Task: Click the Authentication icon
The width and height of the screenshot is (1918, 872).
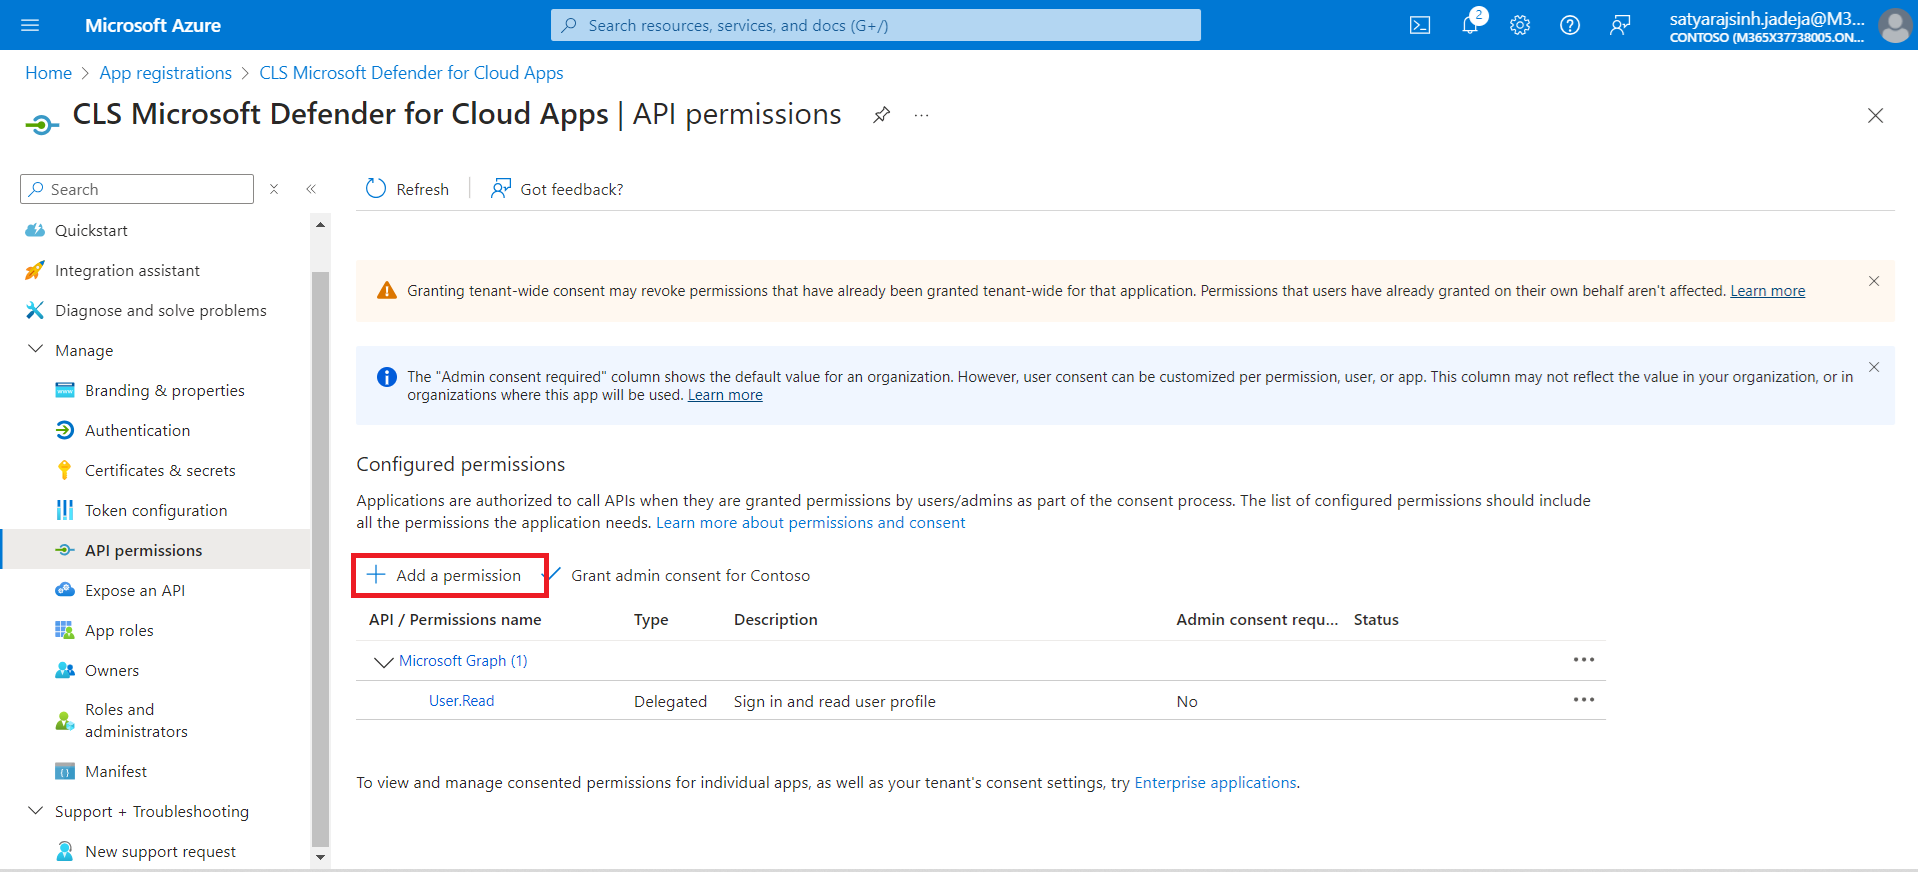Action: click(x=65, y=430)
